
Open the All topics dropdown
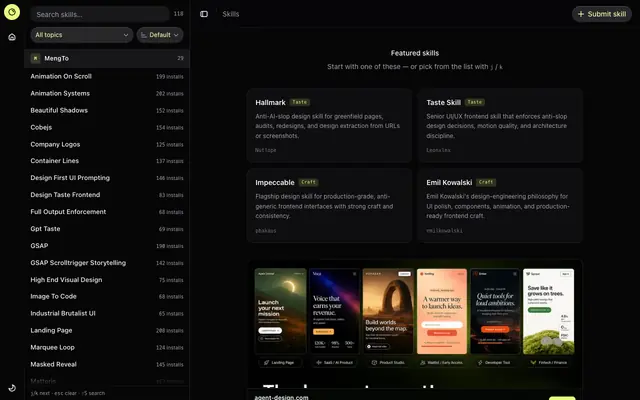coord(82,35)
